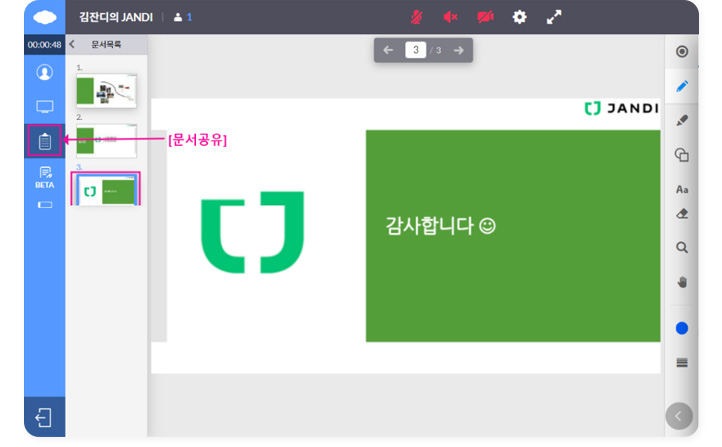Select the laser pointer tool
Viewport: 722px width, 447px height.
tap(682, 52)
